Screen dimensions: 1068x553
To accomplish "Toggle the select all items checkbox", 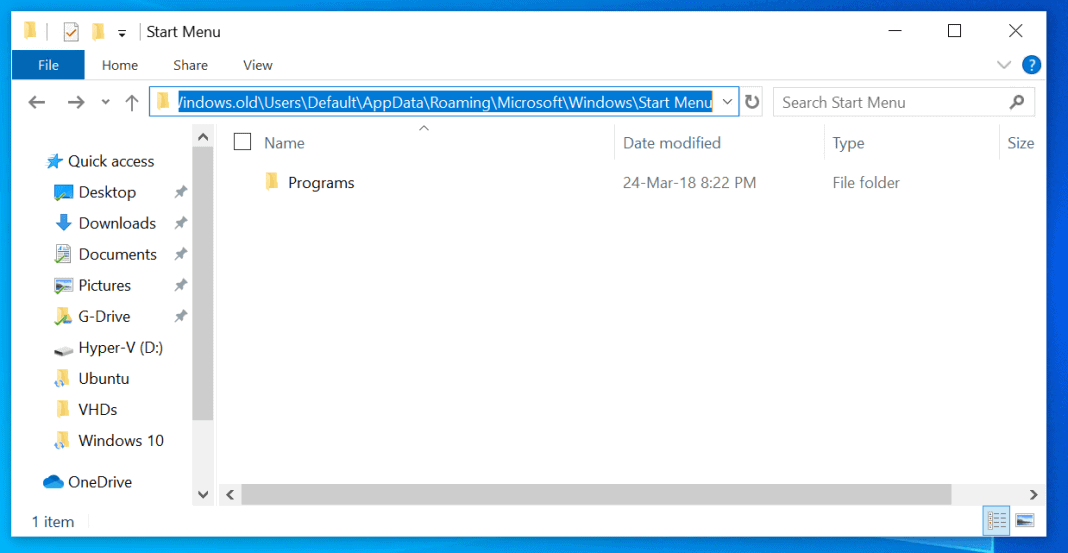I will [x=242, y=142].
